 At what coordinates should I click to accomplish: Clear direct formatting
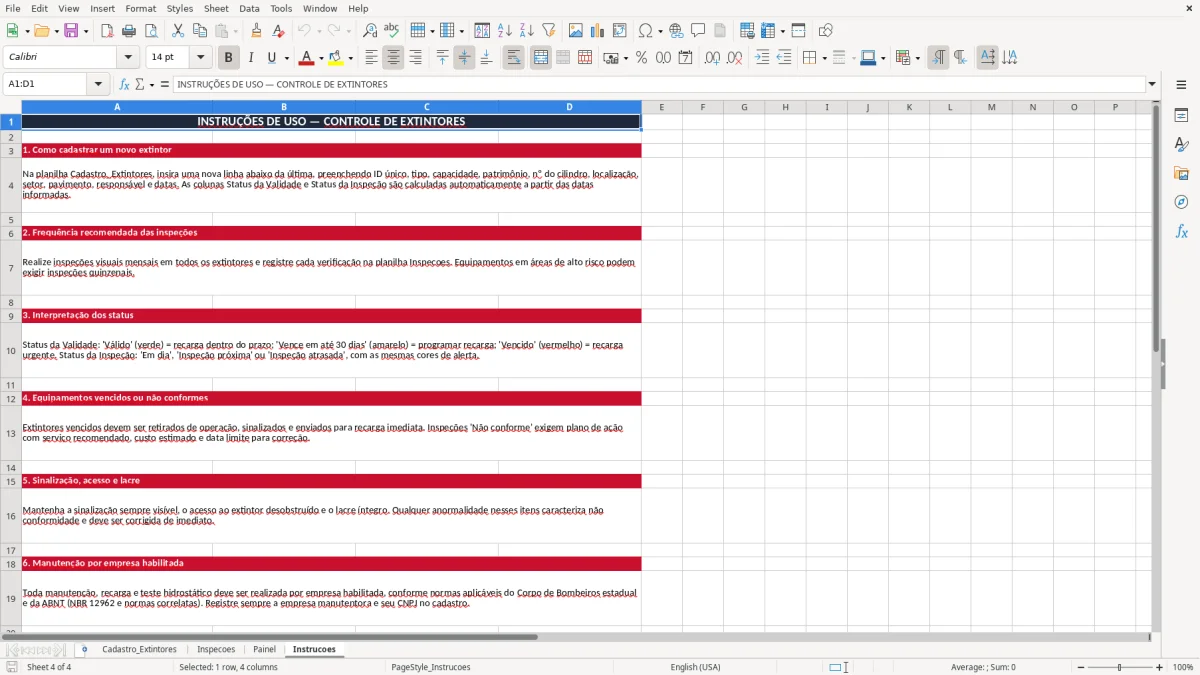(x=277, y=31)
